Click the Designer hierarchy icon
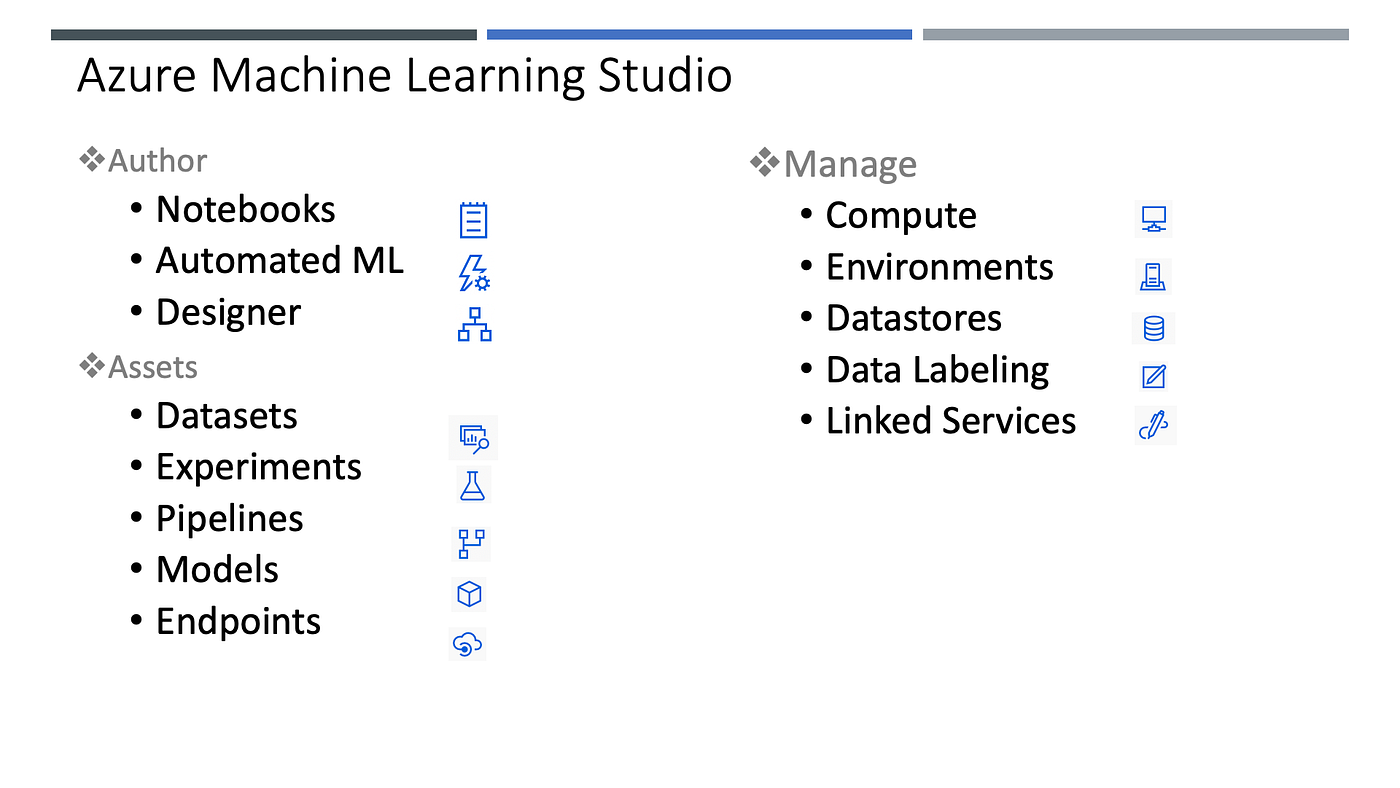This screenshot has width=1400, height=788. pos(475,325)
